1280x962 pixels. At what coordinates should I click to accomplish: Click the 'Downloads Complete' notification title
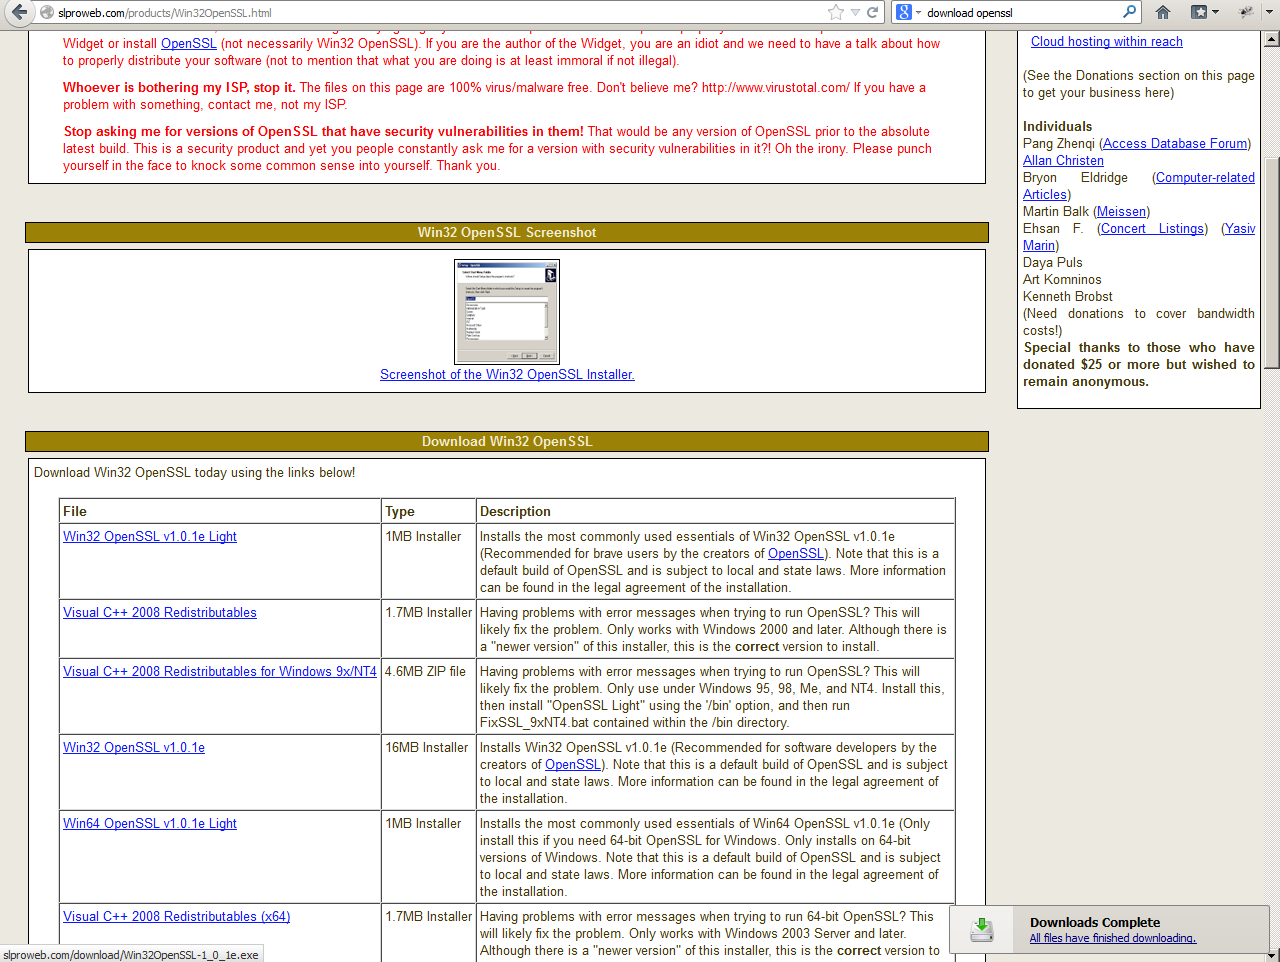coord(1095,922)
